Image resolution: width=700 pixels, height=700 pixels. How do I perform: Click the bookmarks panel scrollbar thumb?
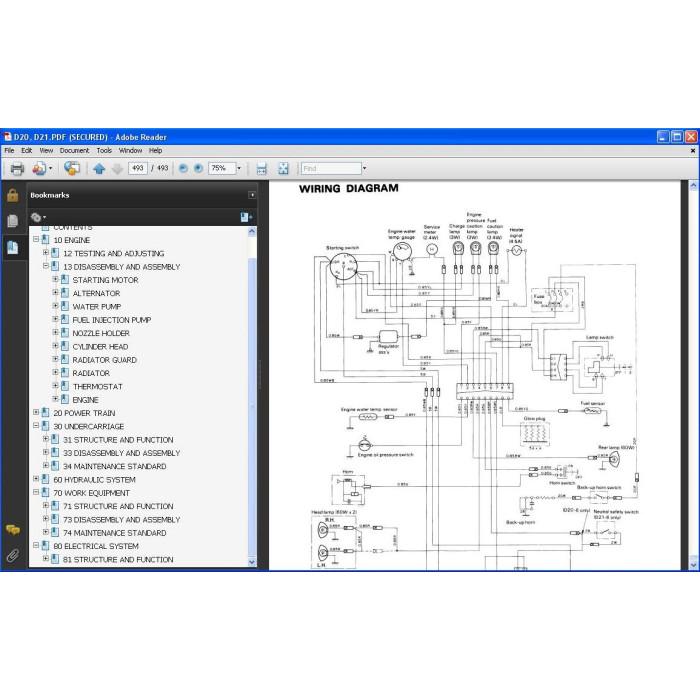[x=252, y=406]
